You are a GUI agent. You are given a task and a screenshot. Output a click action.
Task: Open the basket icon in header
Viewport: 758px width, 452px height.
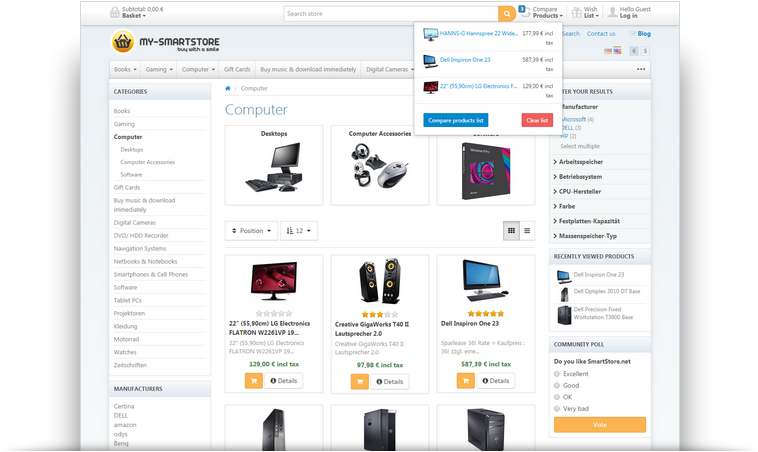point(115,12)
